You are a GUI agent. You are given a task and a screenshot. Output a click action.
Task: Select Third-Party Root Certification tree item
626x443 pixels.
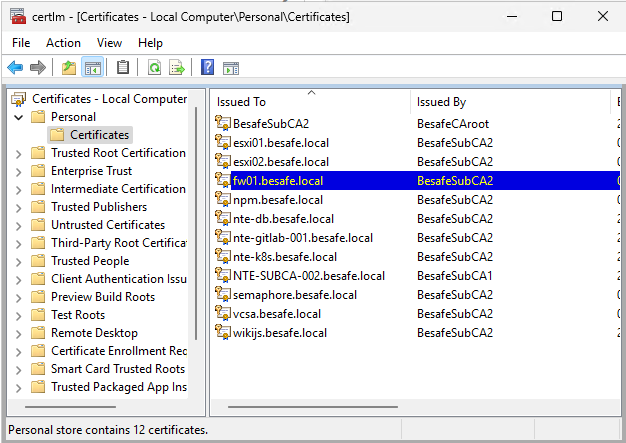pos(119,243)
